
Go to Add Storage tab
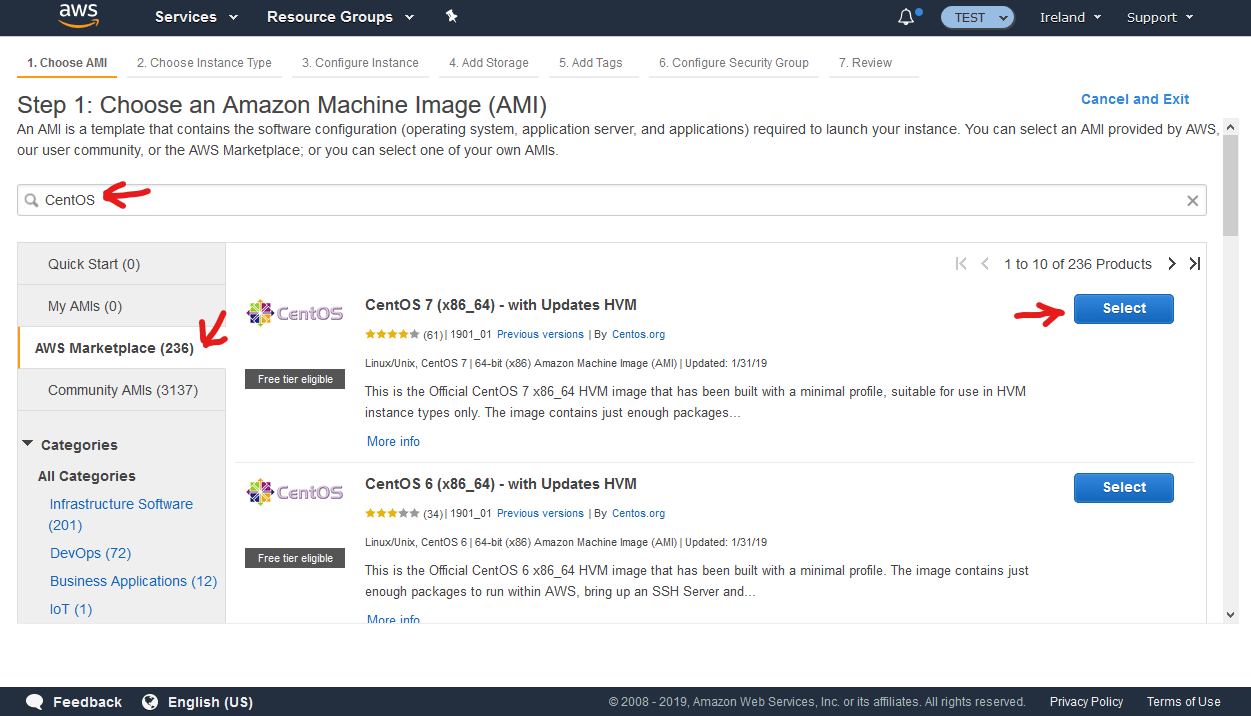(489, 63)
